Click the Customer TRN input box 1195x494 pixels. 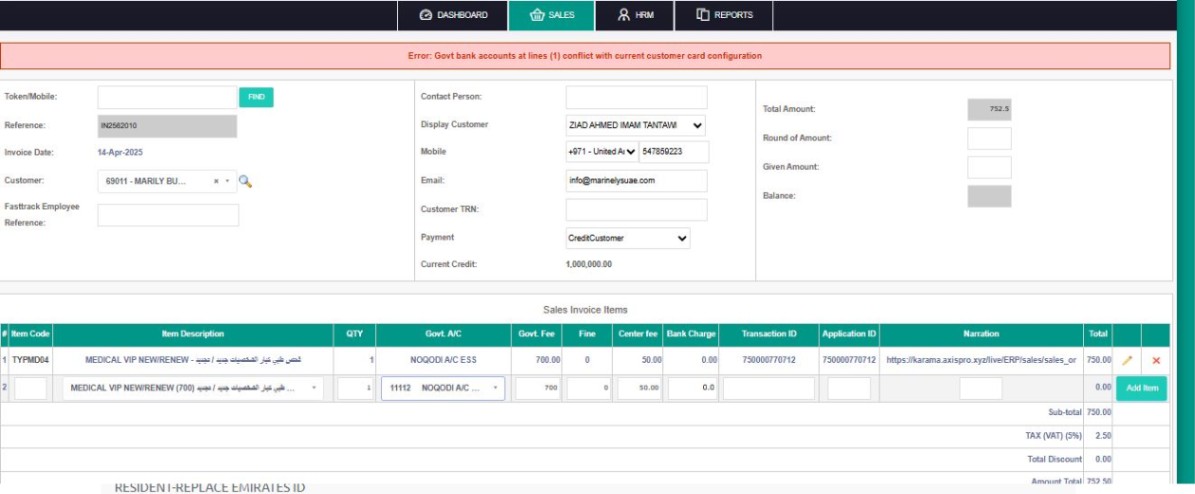[x=636, y=210]
